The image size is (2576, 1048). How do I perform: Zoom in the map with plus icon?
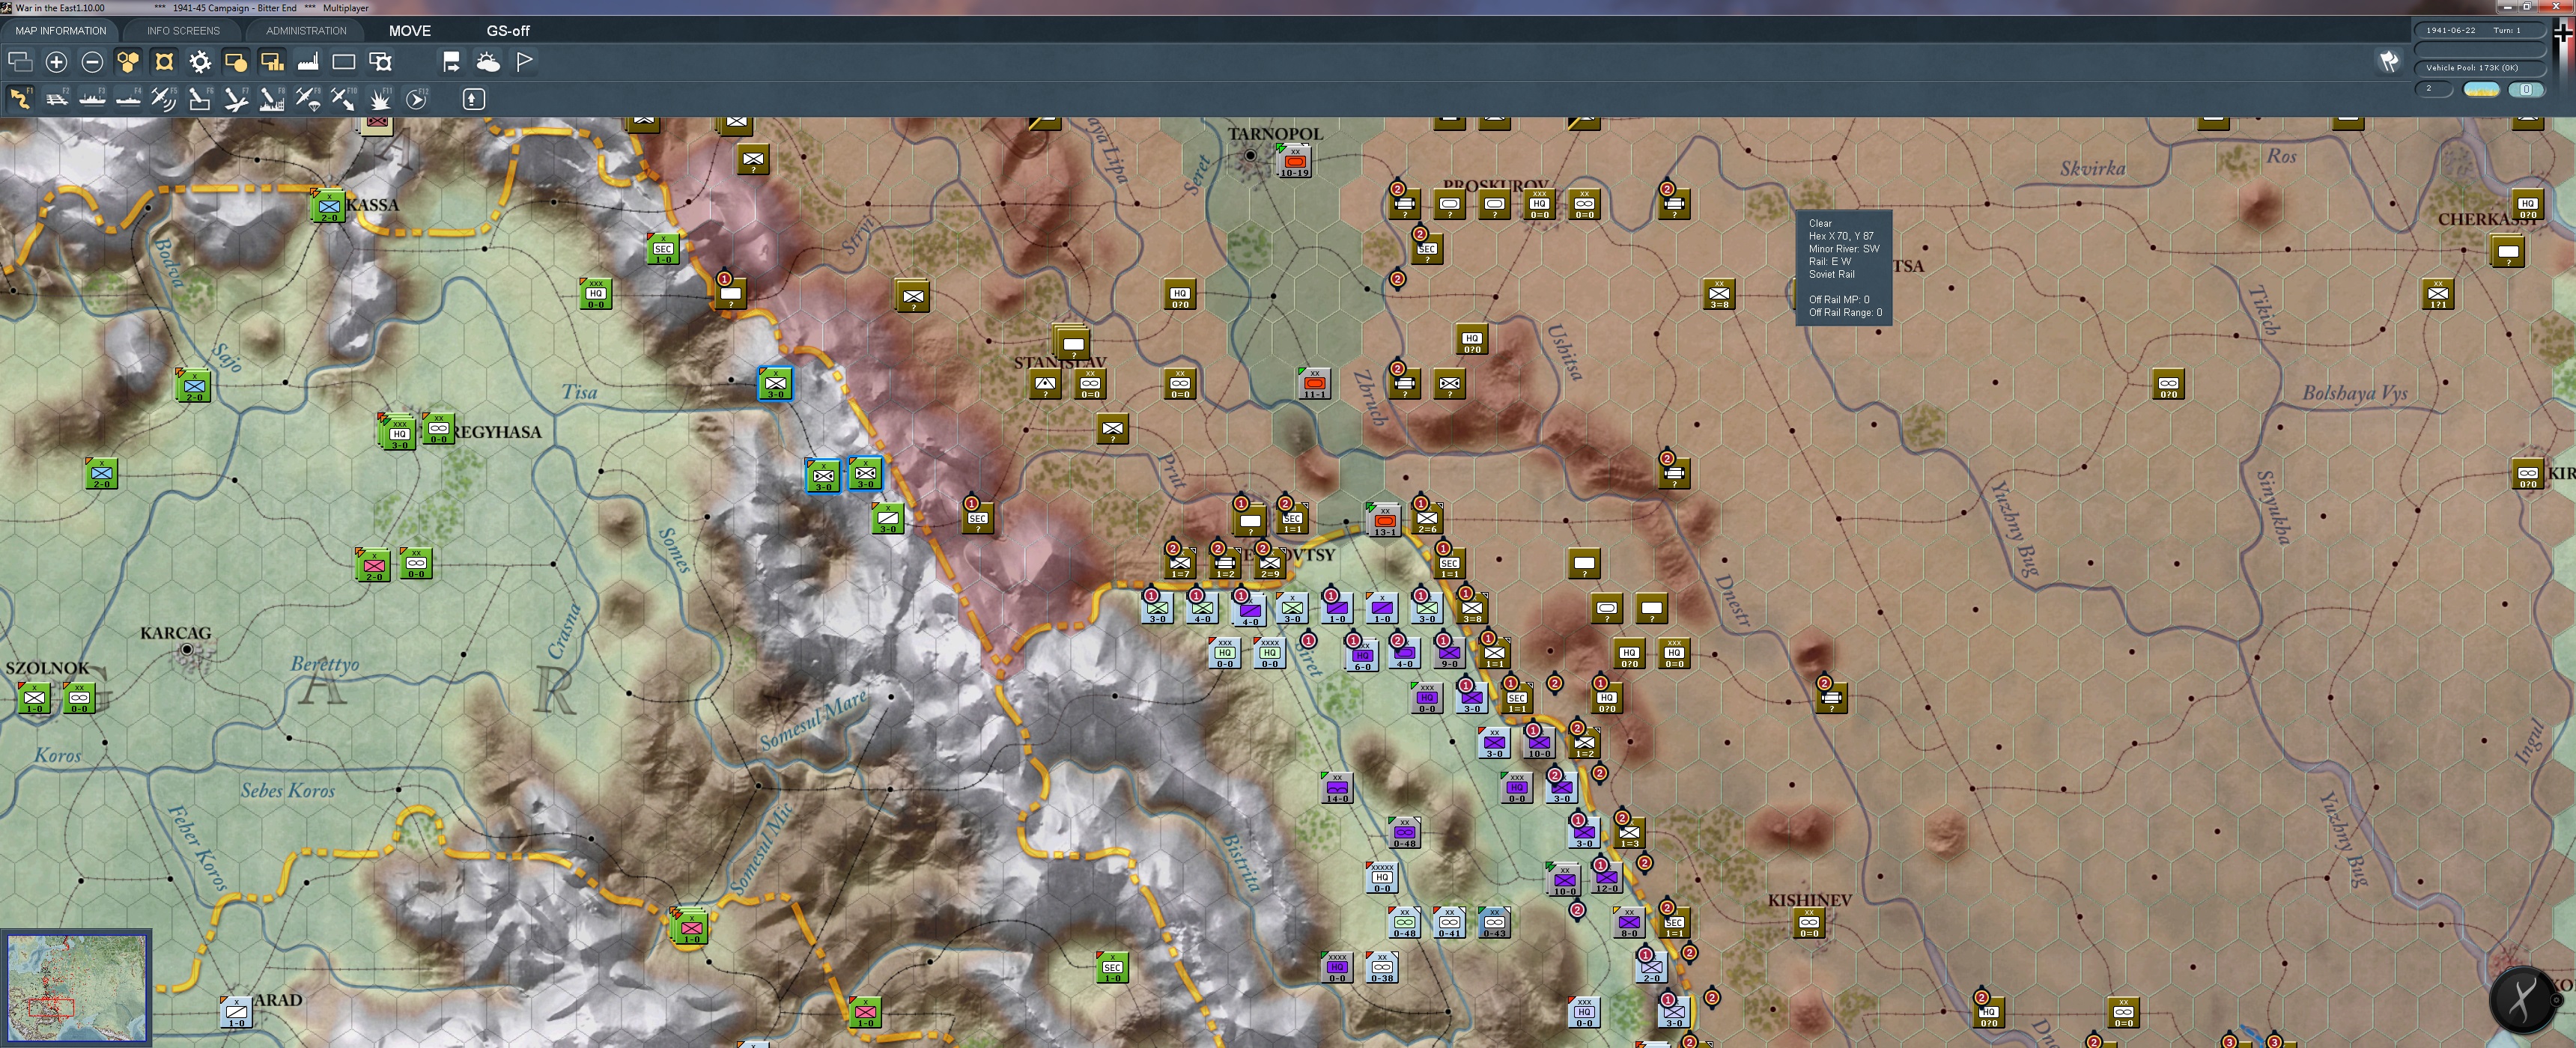(x=56, y=62)
